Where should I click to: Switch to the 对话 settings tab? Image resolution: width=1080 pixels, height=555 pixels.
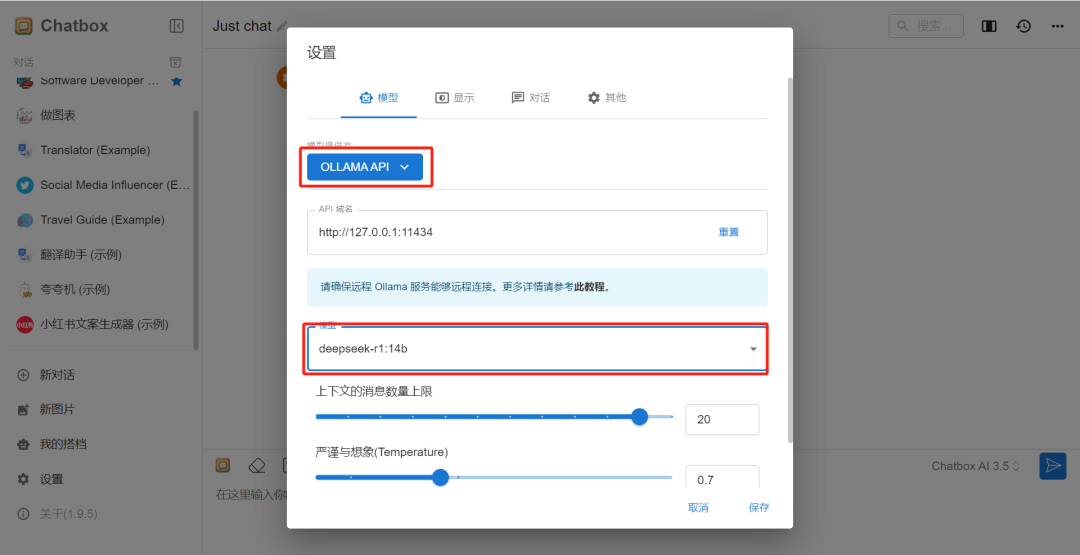click(x=530, y=98)
